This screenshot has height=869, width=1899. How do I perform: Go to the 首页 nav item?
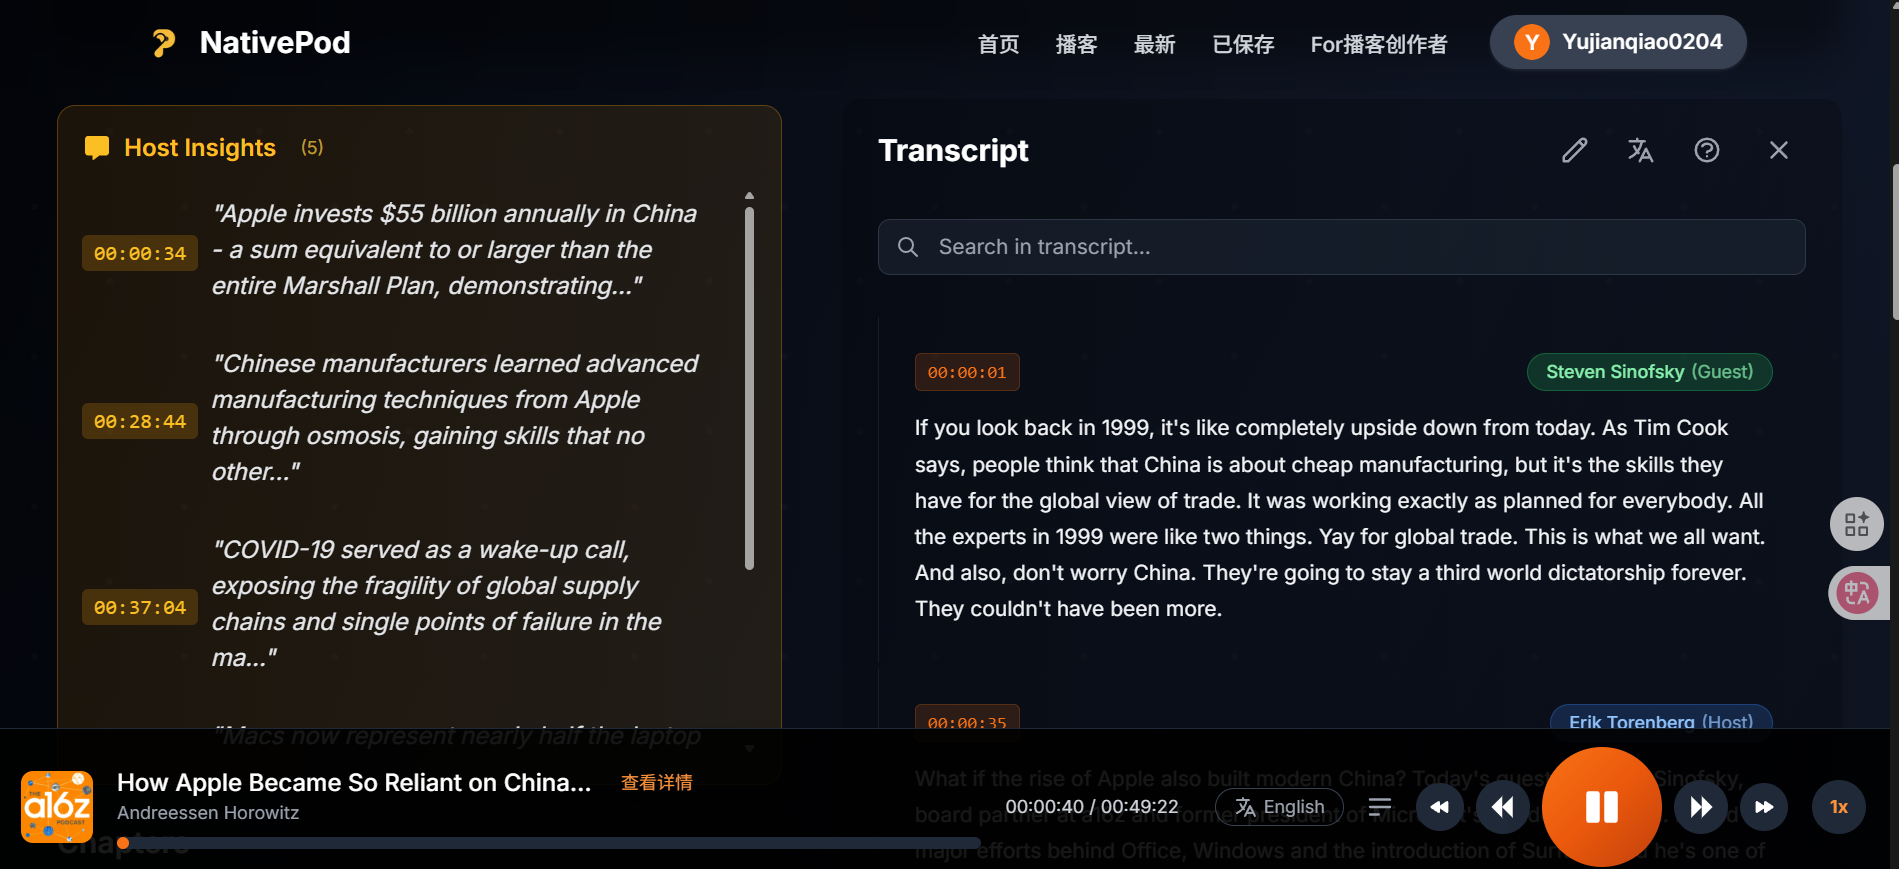(x=998, y=44)
